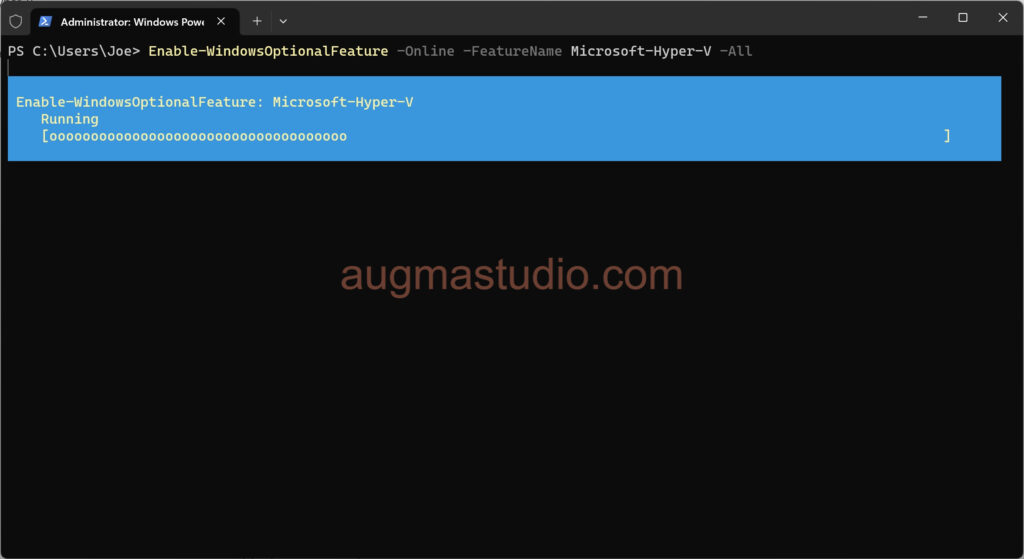Image resolution: width=1024 pixels, height=559 pixels.
Task: Click the -Online parameter in command
Action: click(425, 51)
